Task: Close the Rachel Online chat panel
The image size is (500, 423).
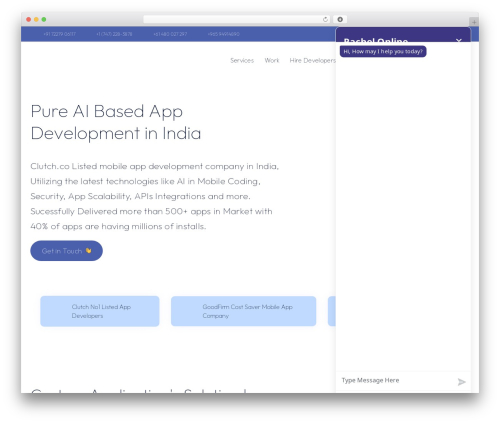Action: pyautogui.click(x=459, y=41)
